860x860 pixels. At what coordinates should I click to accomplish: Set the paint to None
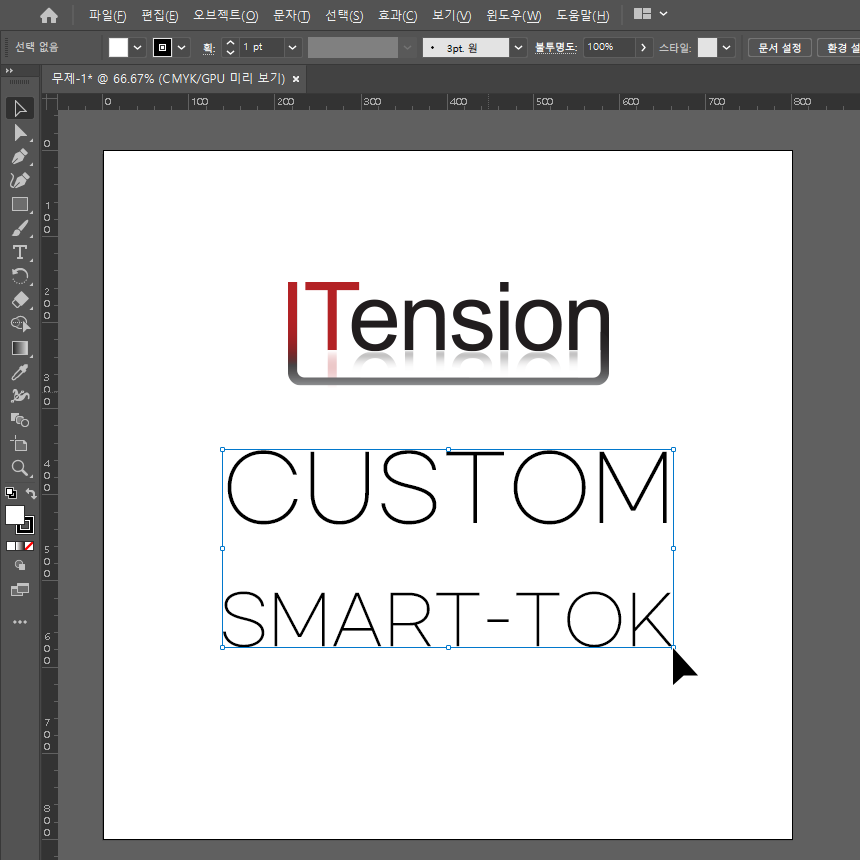coord(29,546)
